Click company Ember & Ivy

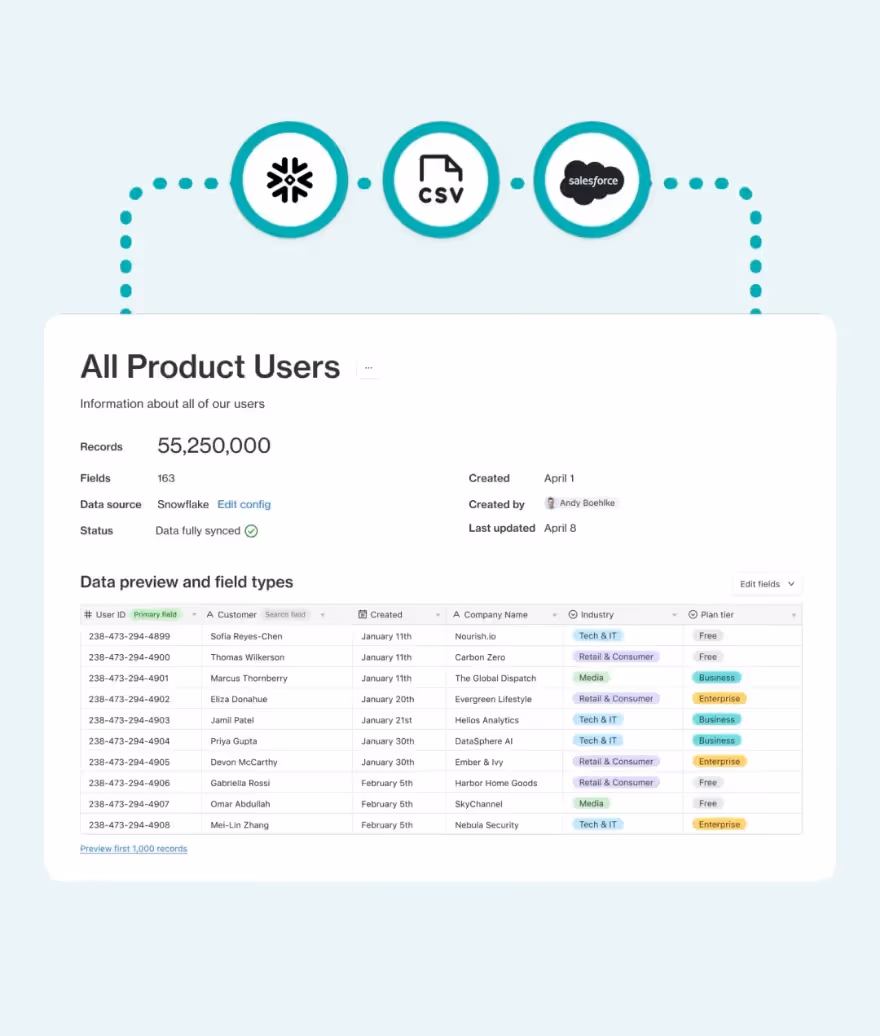point(479,762)
